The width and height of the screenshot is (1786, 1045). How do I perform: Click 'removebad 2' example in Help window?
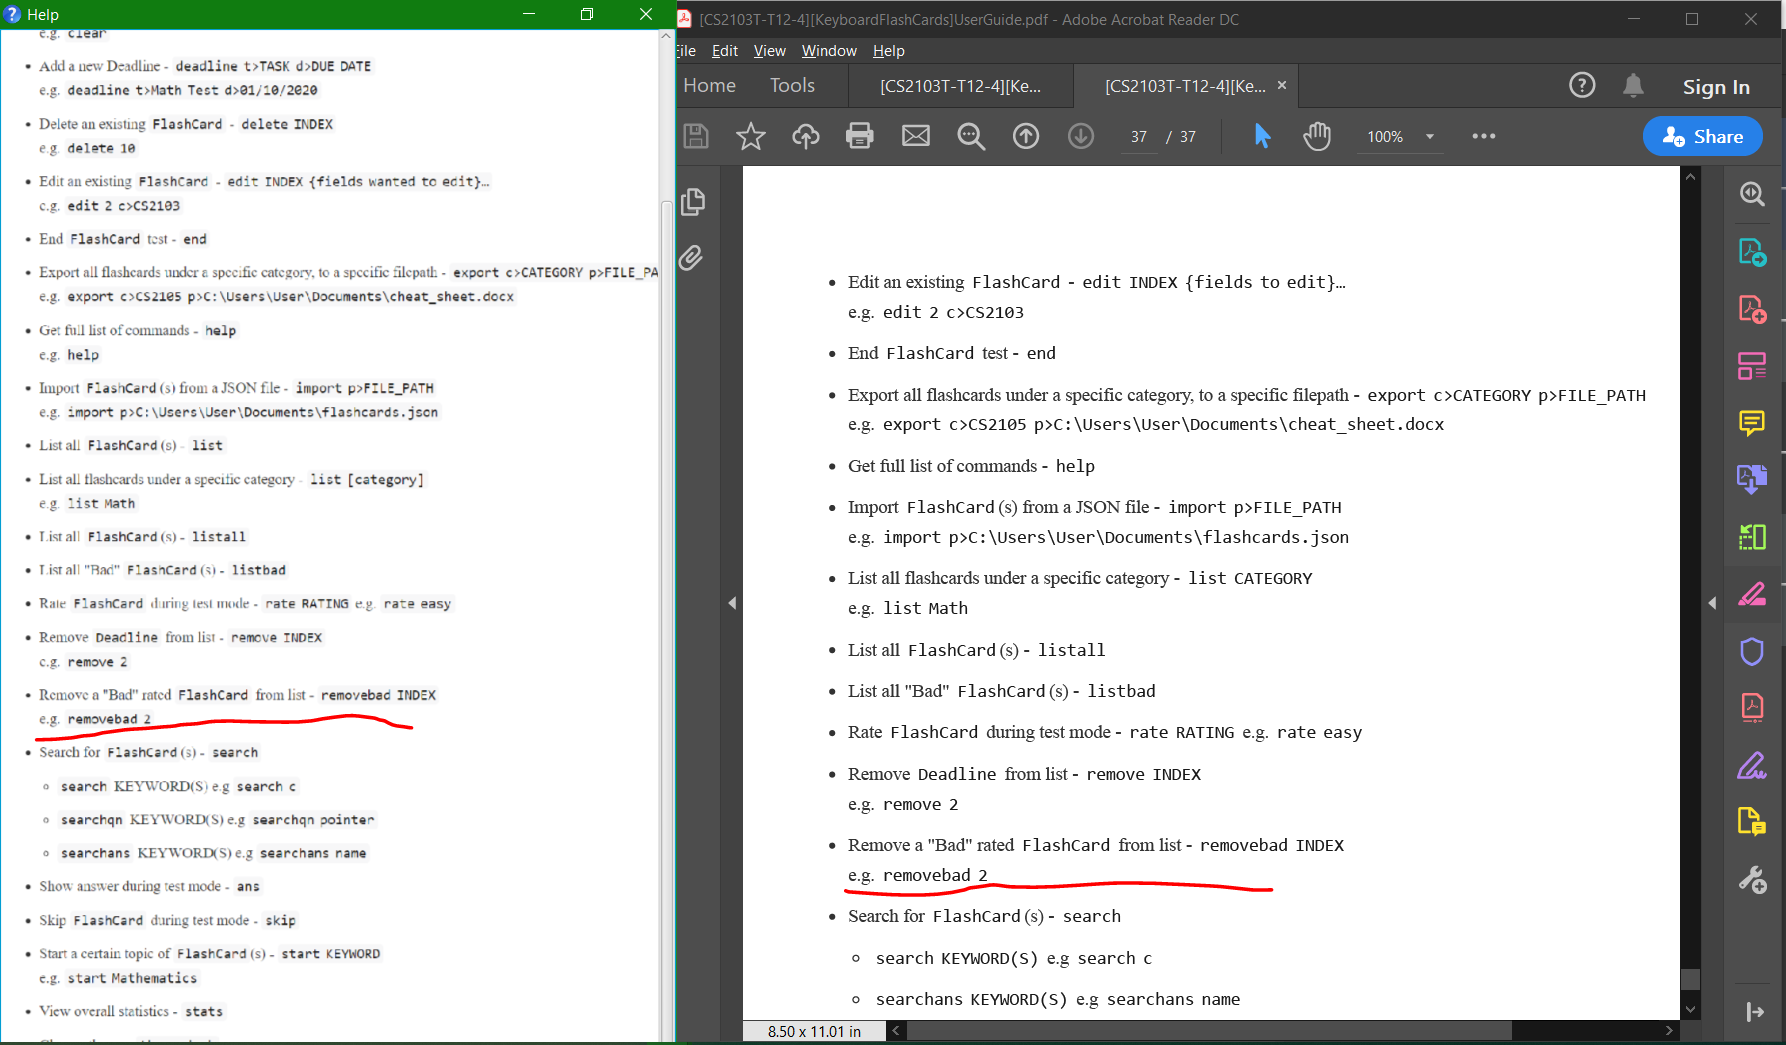(109, 719)
